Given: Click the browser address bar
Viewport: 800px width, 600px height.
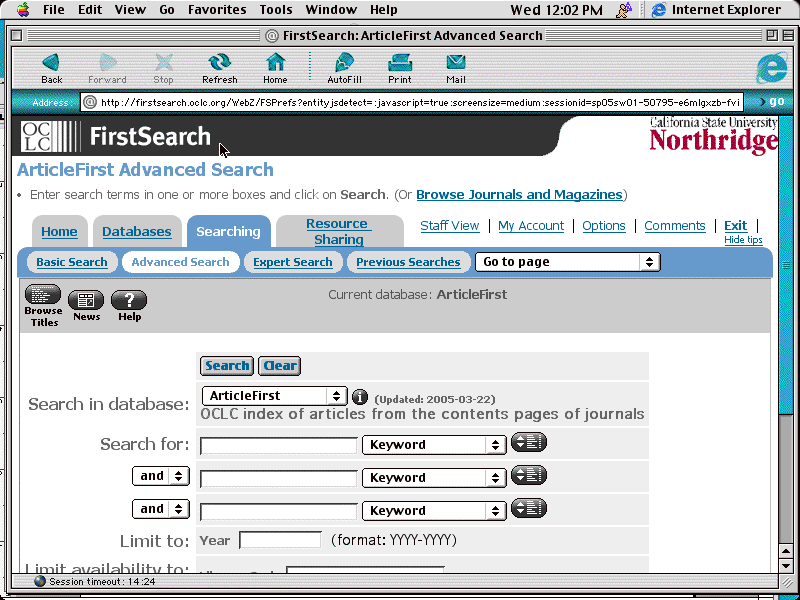Looking at the screenshot, I should coord(411,102).
